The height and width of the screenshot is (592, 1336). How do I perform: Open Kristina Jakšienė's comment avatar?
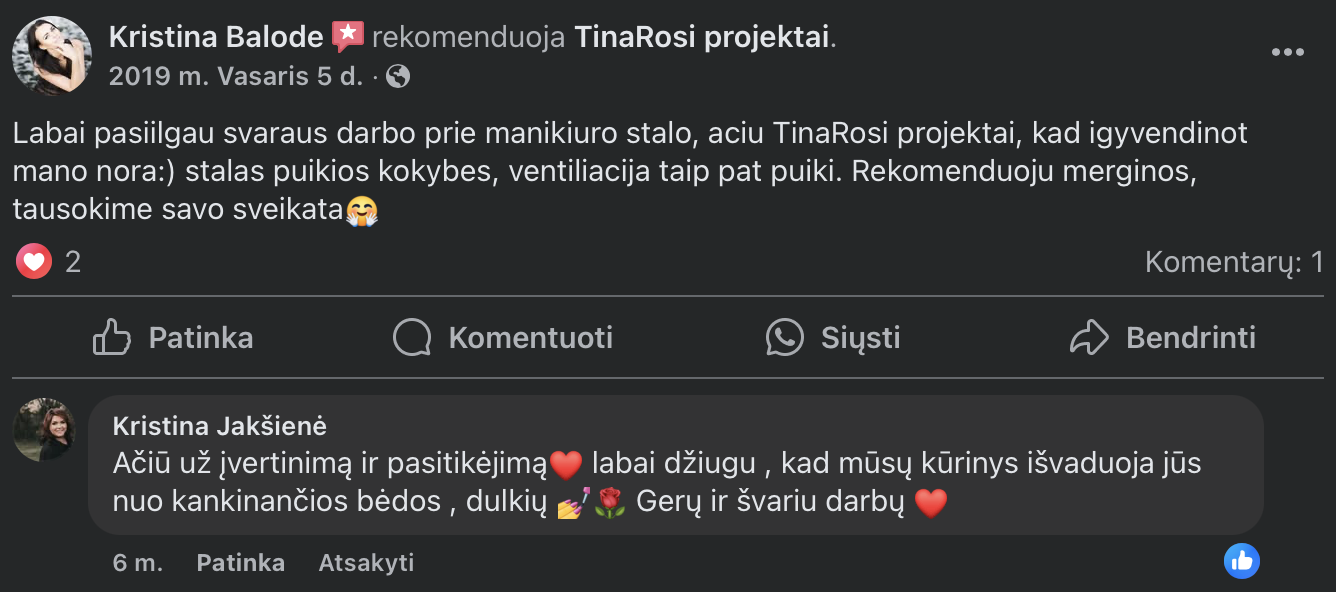tap(44, 430)
